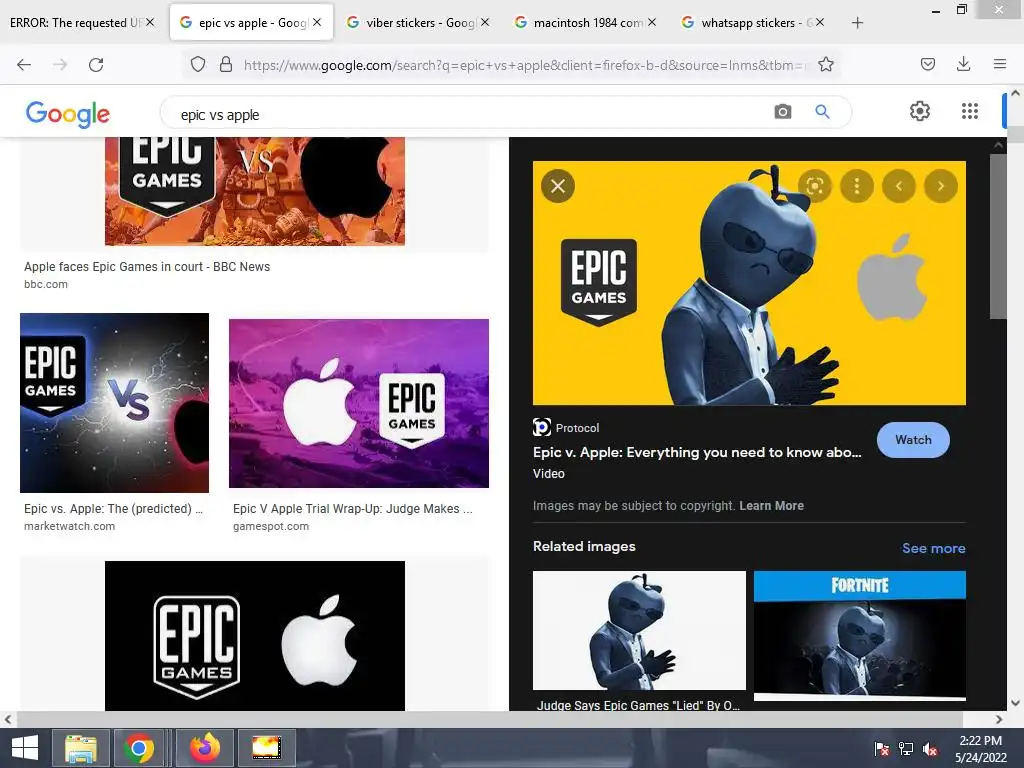This screenshot has width=1024, height=768.
Task: Switch to the macintosh 1984 tab
Action: [588, 23]
